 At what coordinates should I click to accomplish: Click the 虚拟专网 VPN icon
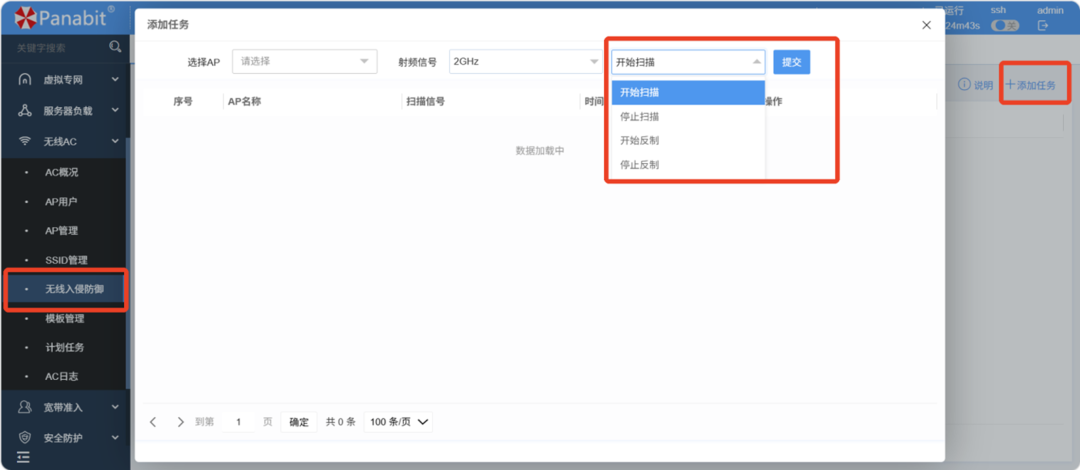tap(25, 80)
